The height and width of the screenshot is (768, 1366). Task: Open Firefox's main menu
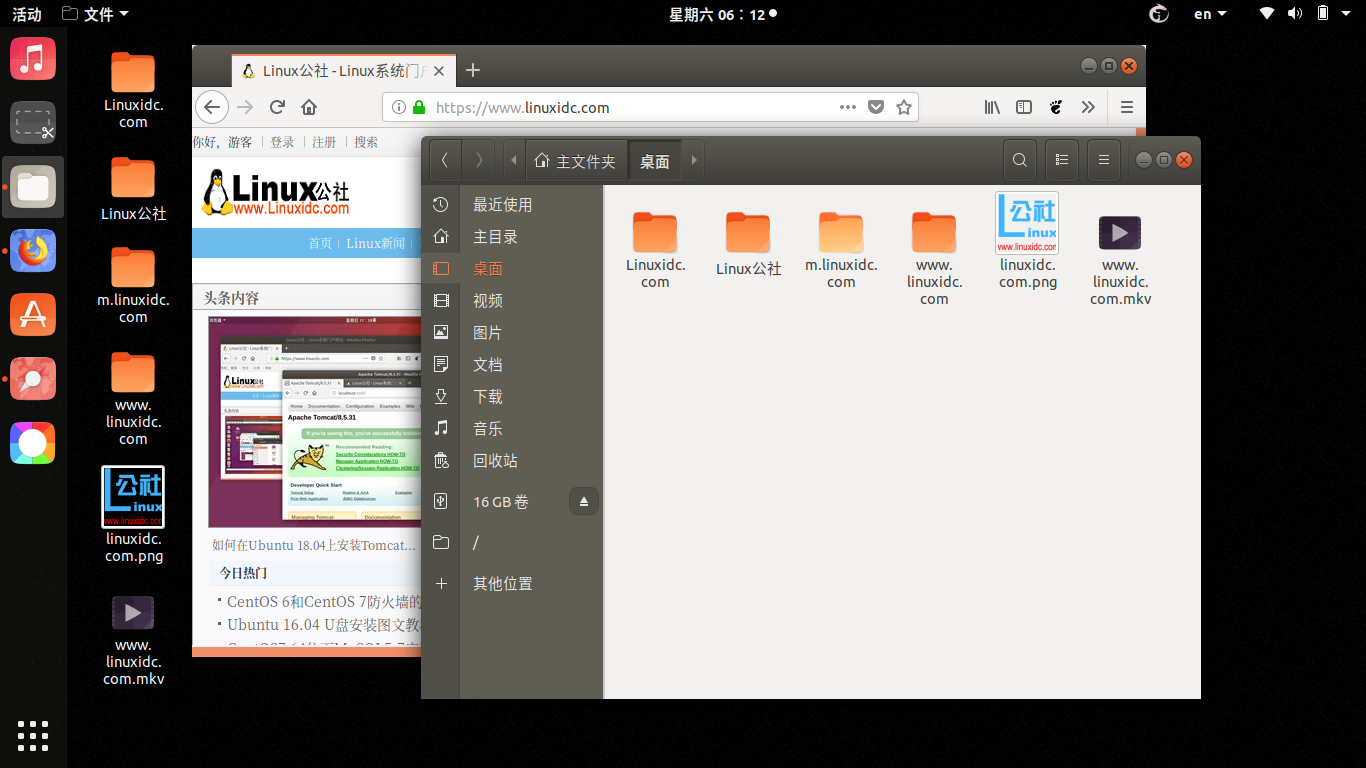tap(1126, 107)
